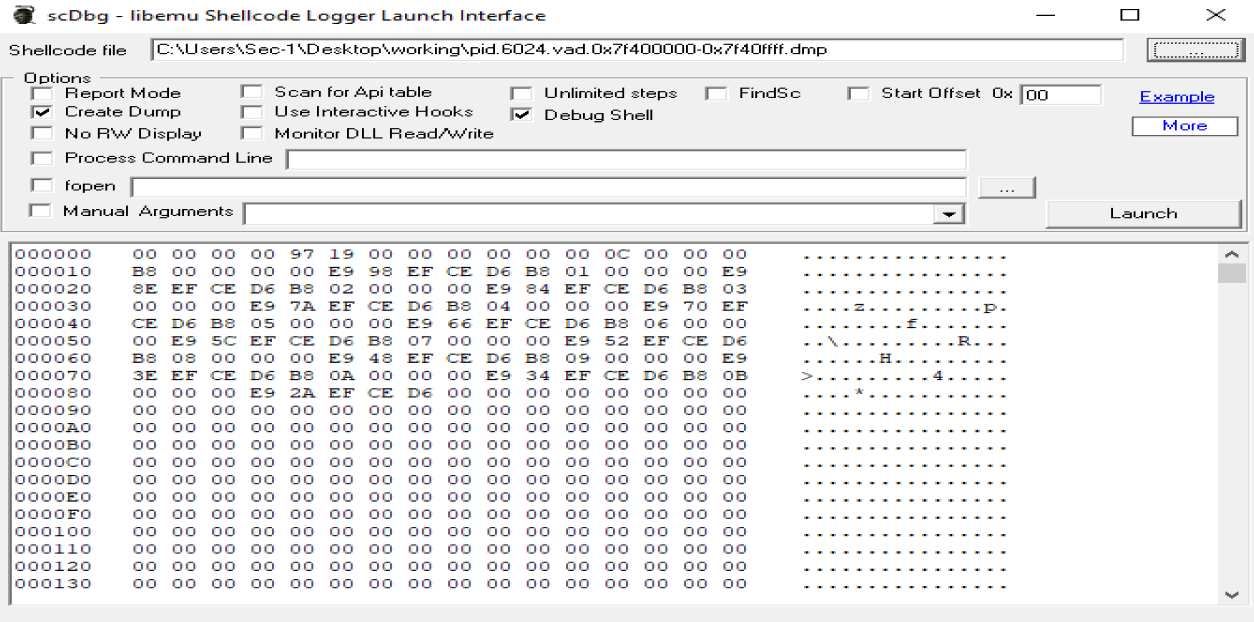Expand the Manual Arguments dropdown arrow
The height and width of the screenshot is (622, 1254).
pyautogui.click(x=946, y=214)
